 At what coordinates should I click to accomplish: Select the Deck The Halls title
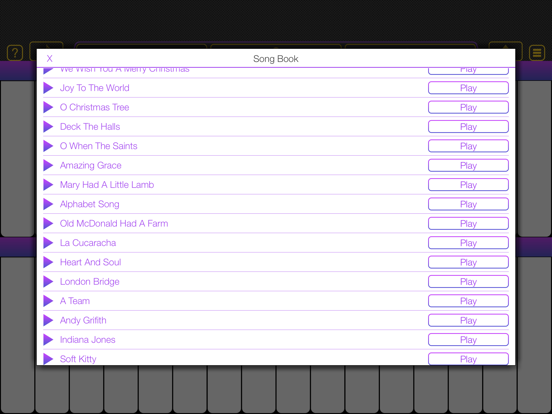tap(90, 127)
